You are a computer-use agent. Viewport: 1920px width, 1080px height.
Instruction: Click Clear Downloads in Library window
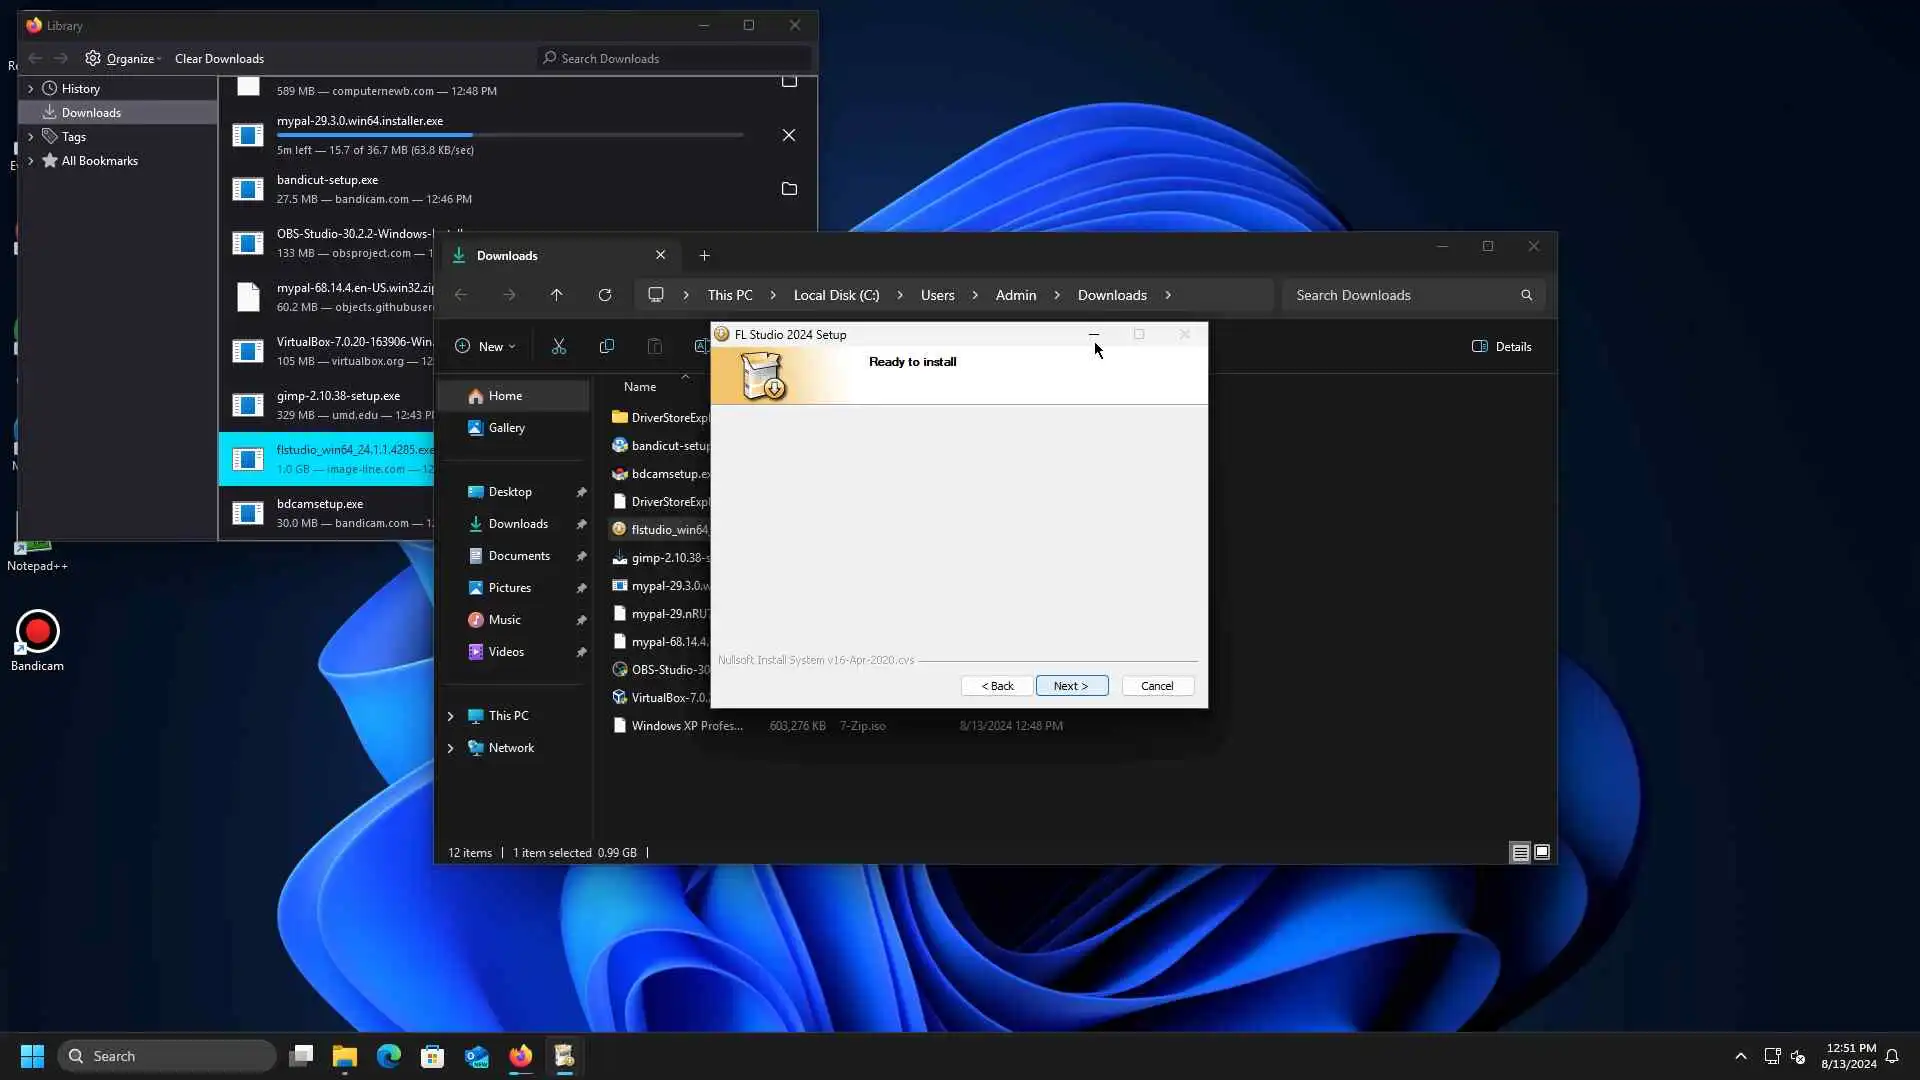(219, 59)
